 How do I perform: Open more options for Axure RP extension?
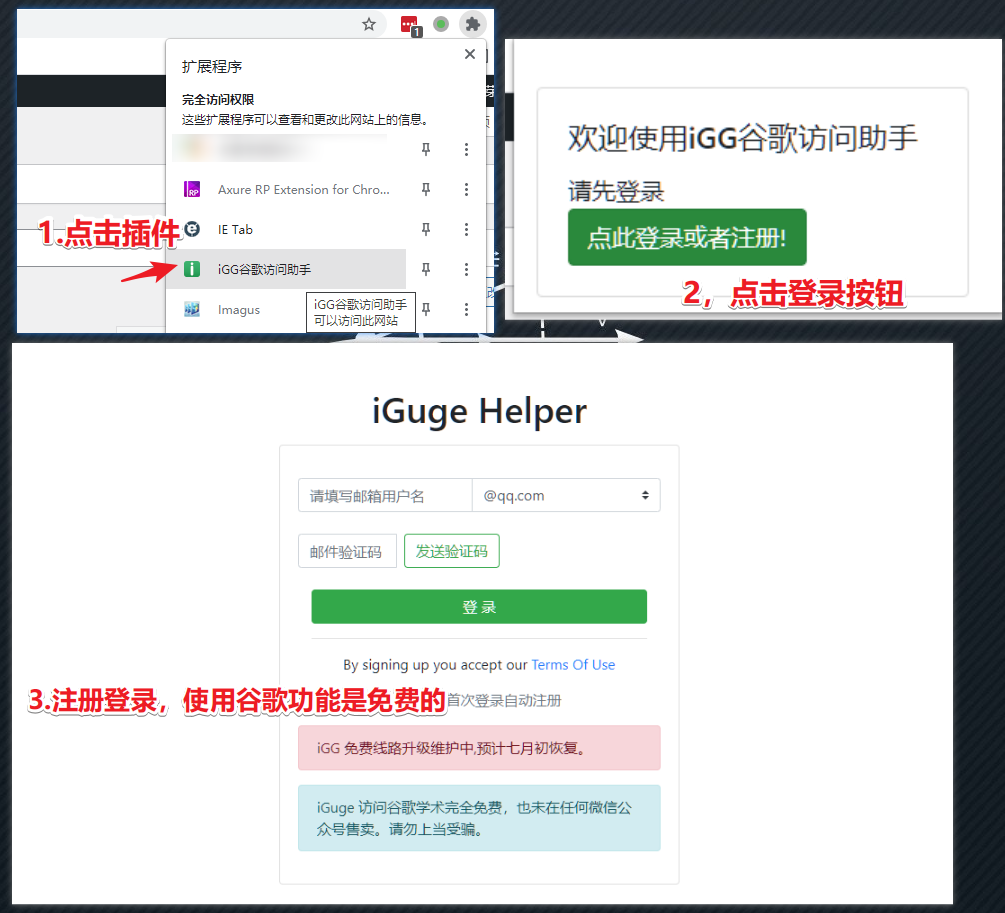(466, 189)
